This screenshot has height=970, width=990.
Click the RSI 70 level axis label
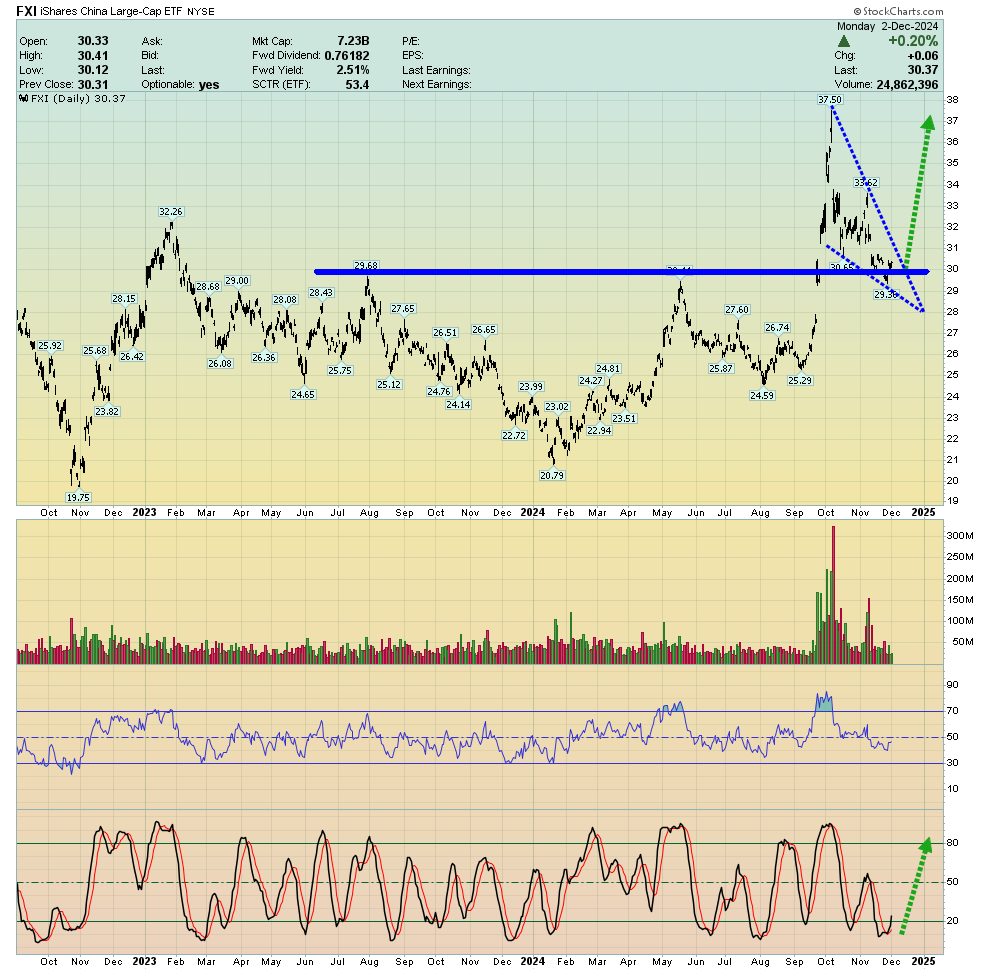point(952,711)
